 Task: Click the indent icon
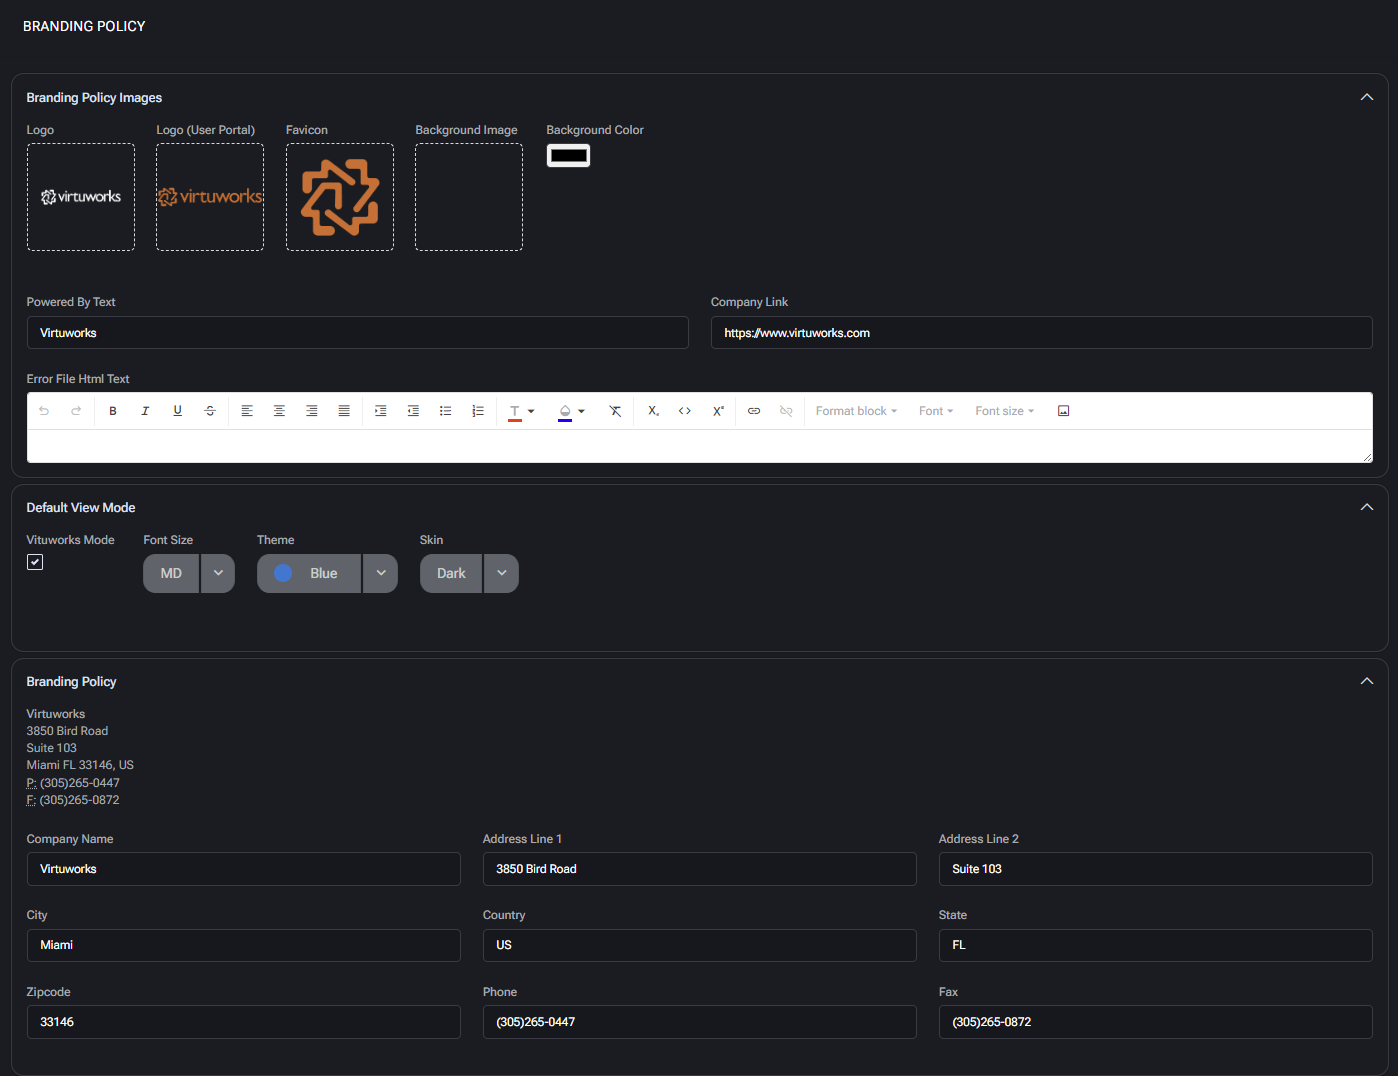tap(381, 411)
